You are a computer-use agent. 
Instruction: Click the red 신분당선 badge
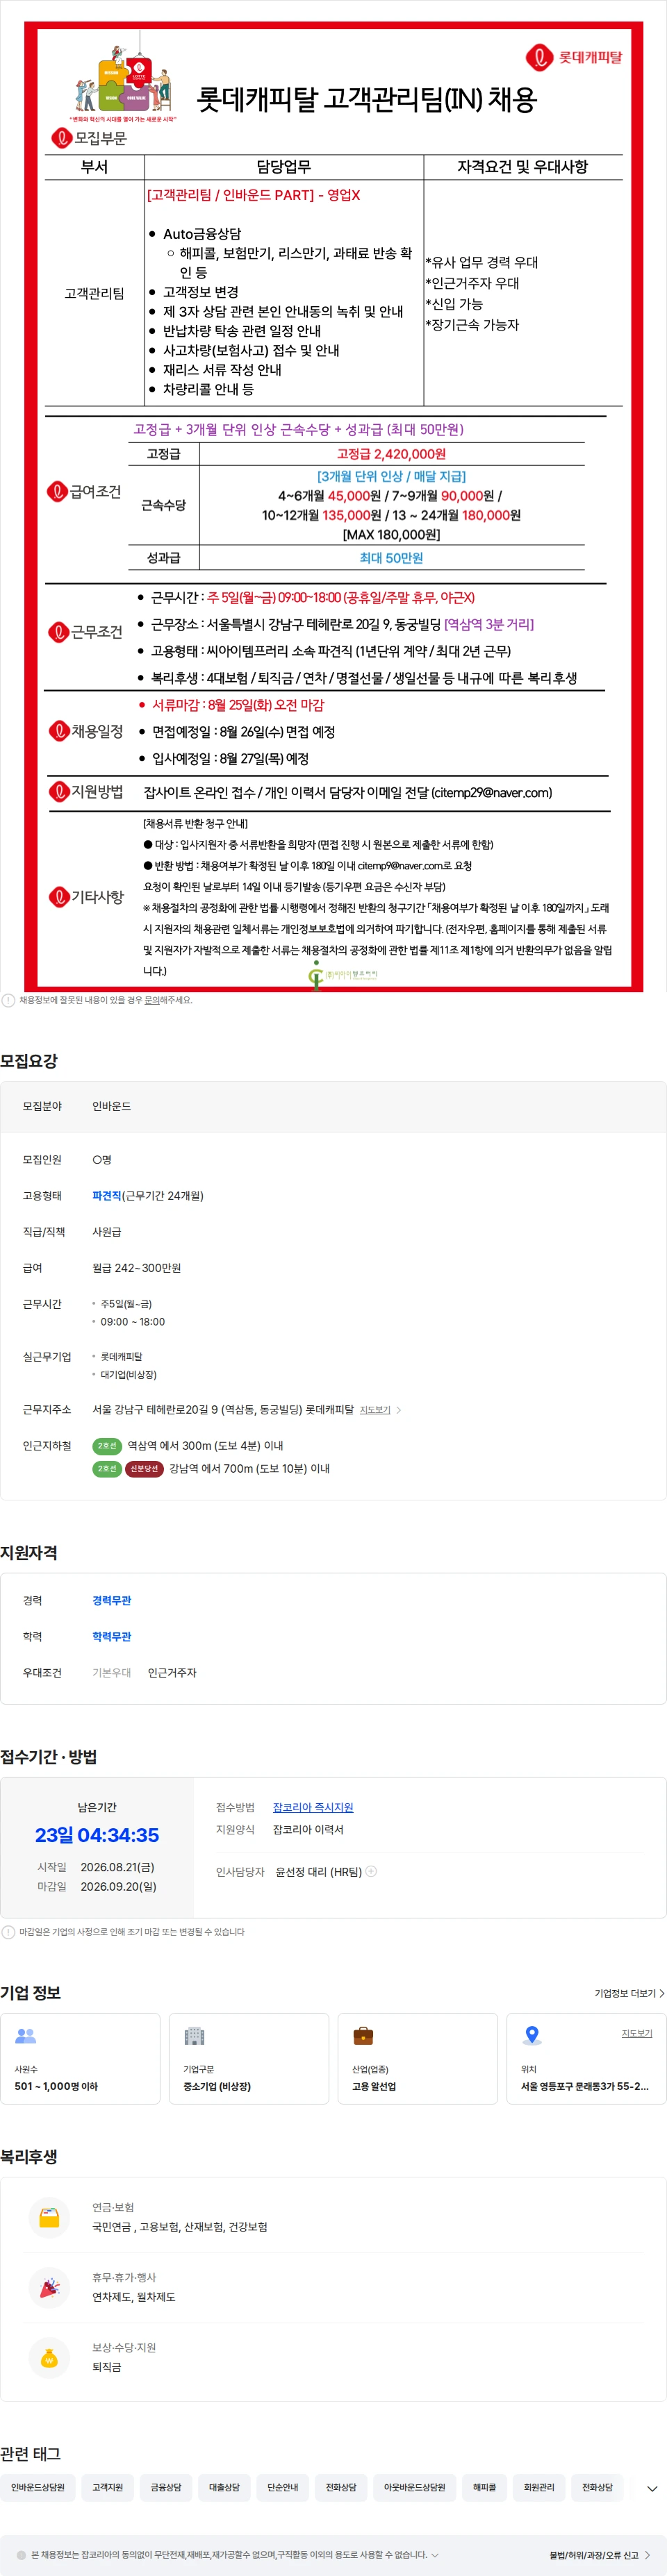[144, 1469]
